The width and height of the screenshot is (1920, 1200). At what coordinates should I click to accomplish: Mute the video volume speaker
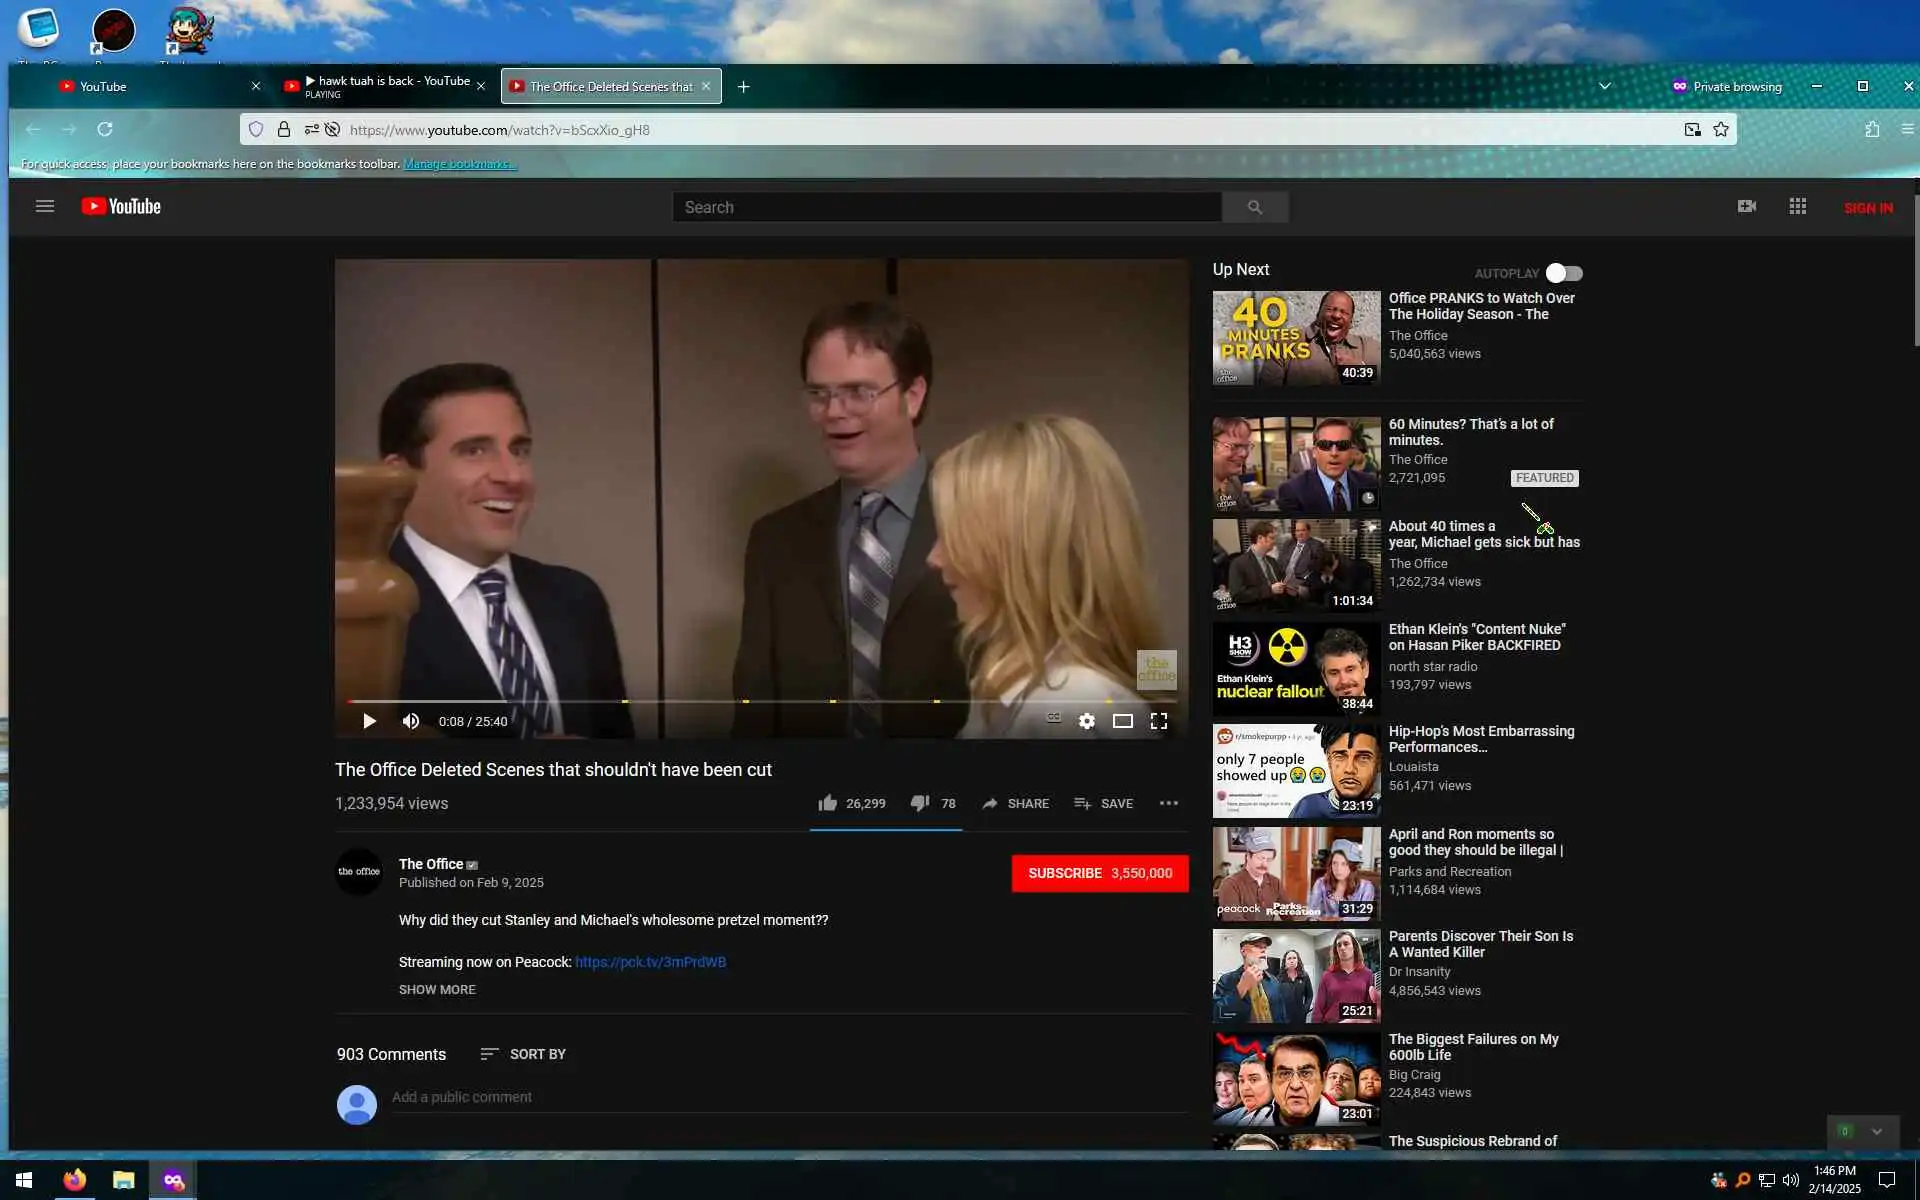410,721
